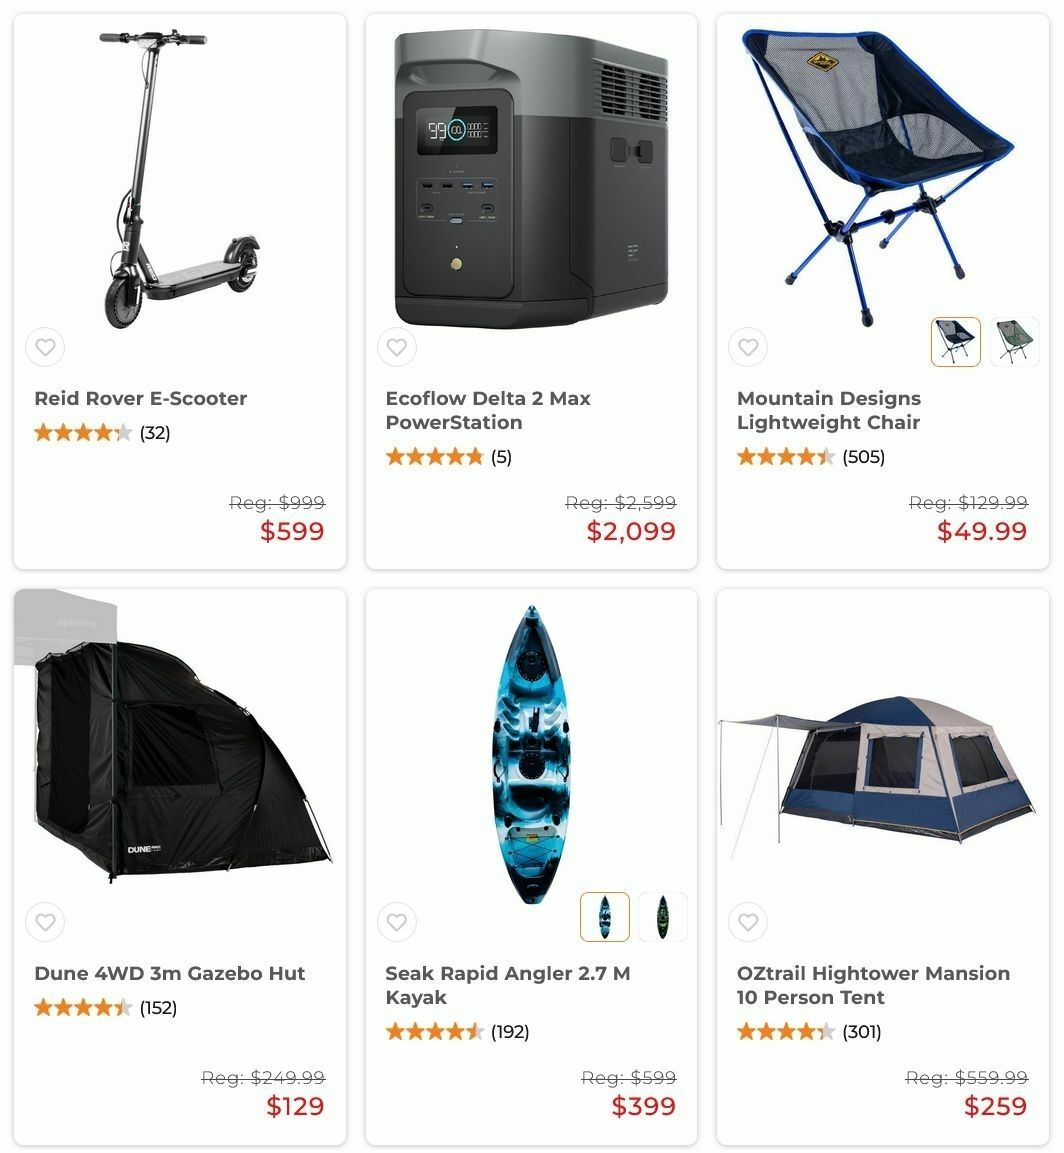Image resolution: width=1064 pixels, height=1153 pixels.
Task: Select the blue chair color variant
Action: [x=955, y=342]
